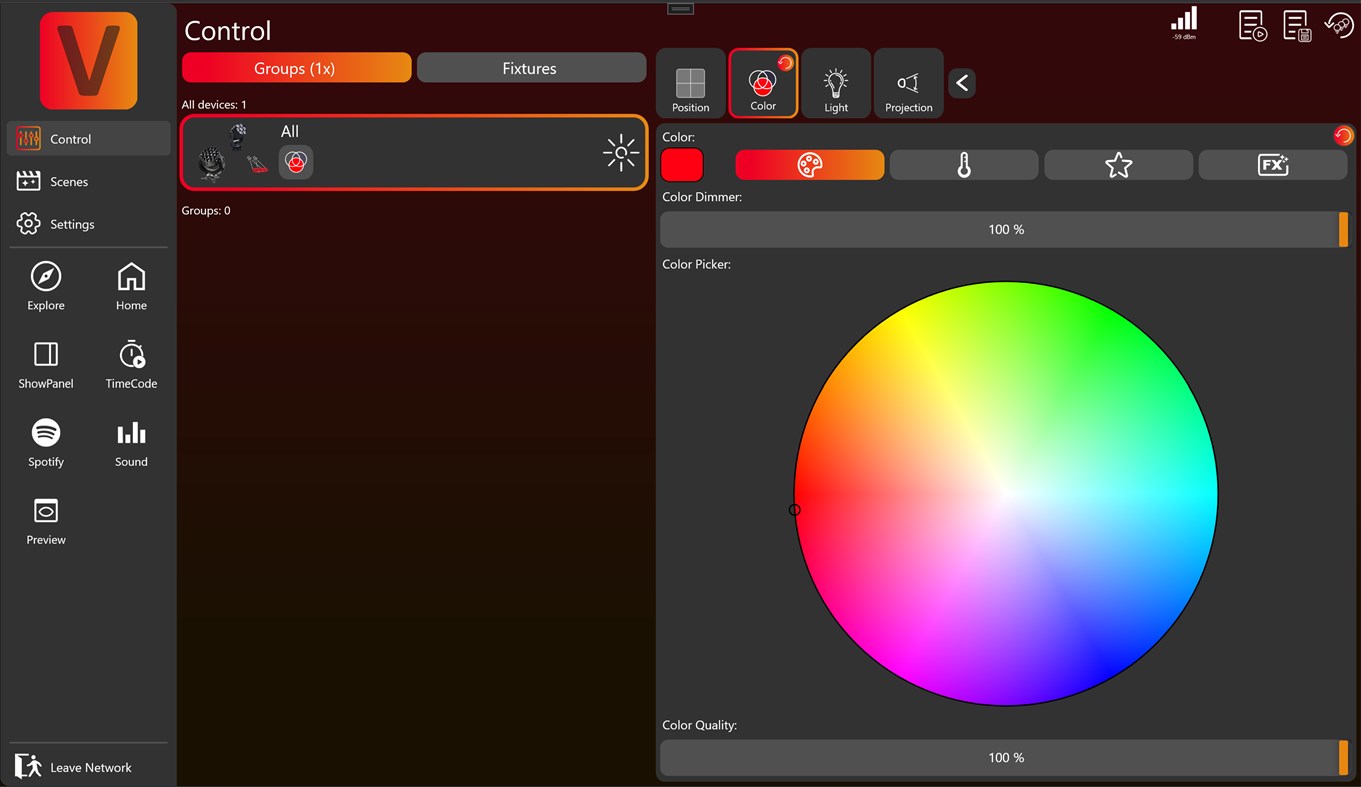This screenshot has width=1361, height=787.
Task: Click the scene save icon
Action: (x=1296, y=26)
